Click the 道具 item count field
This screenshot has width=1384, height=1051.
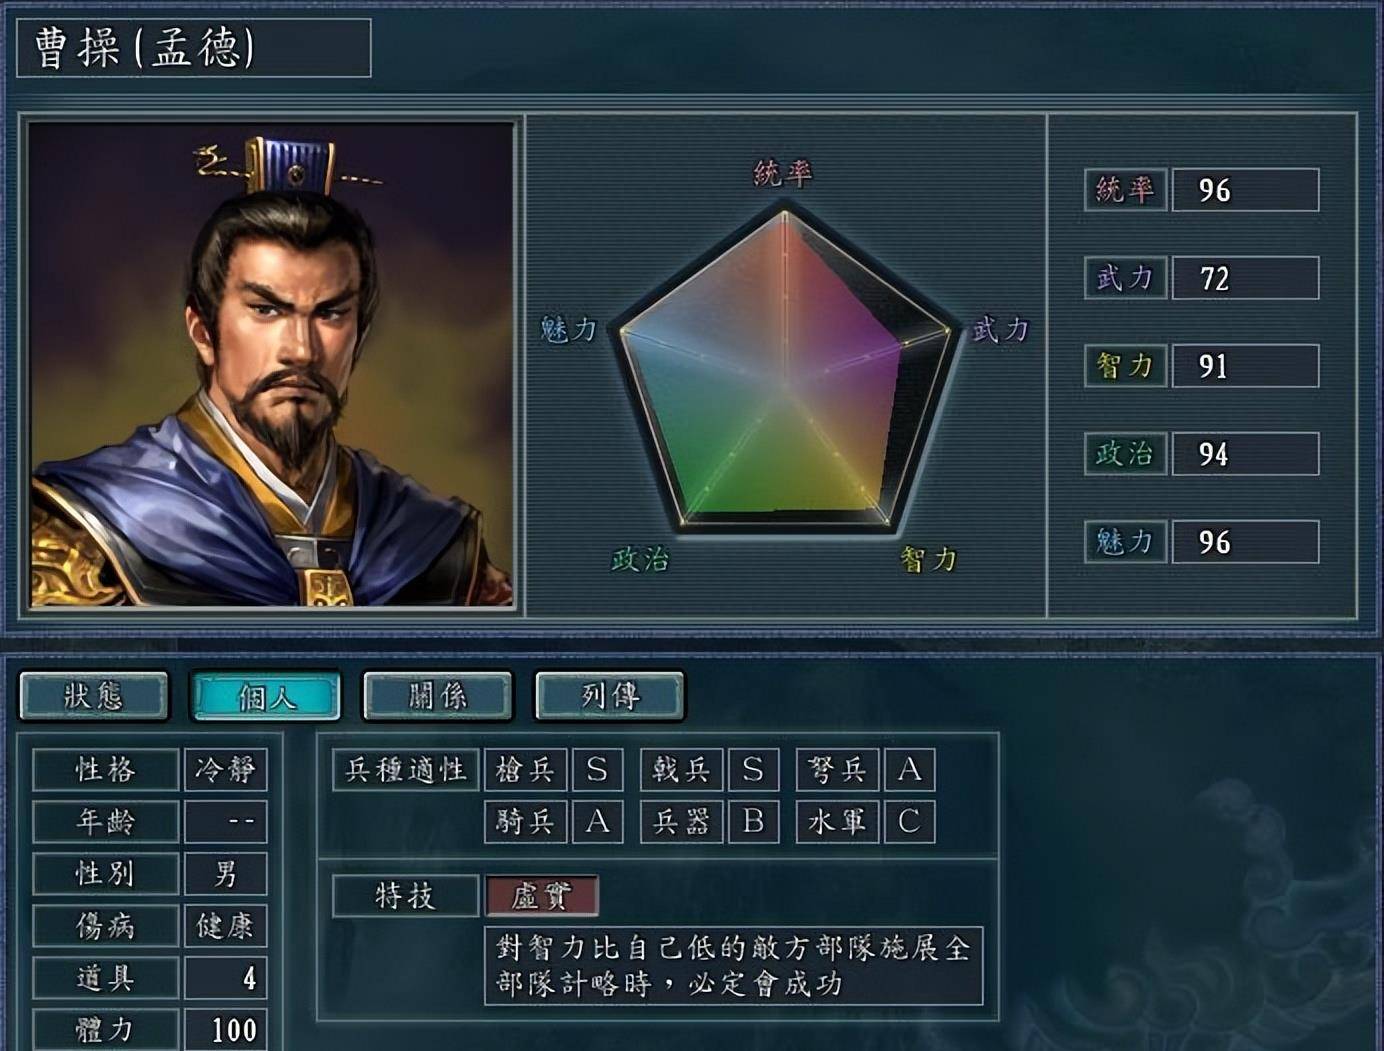(225, 978)
